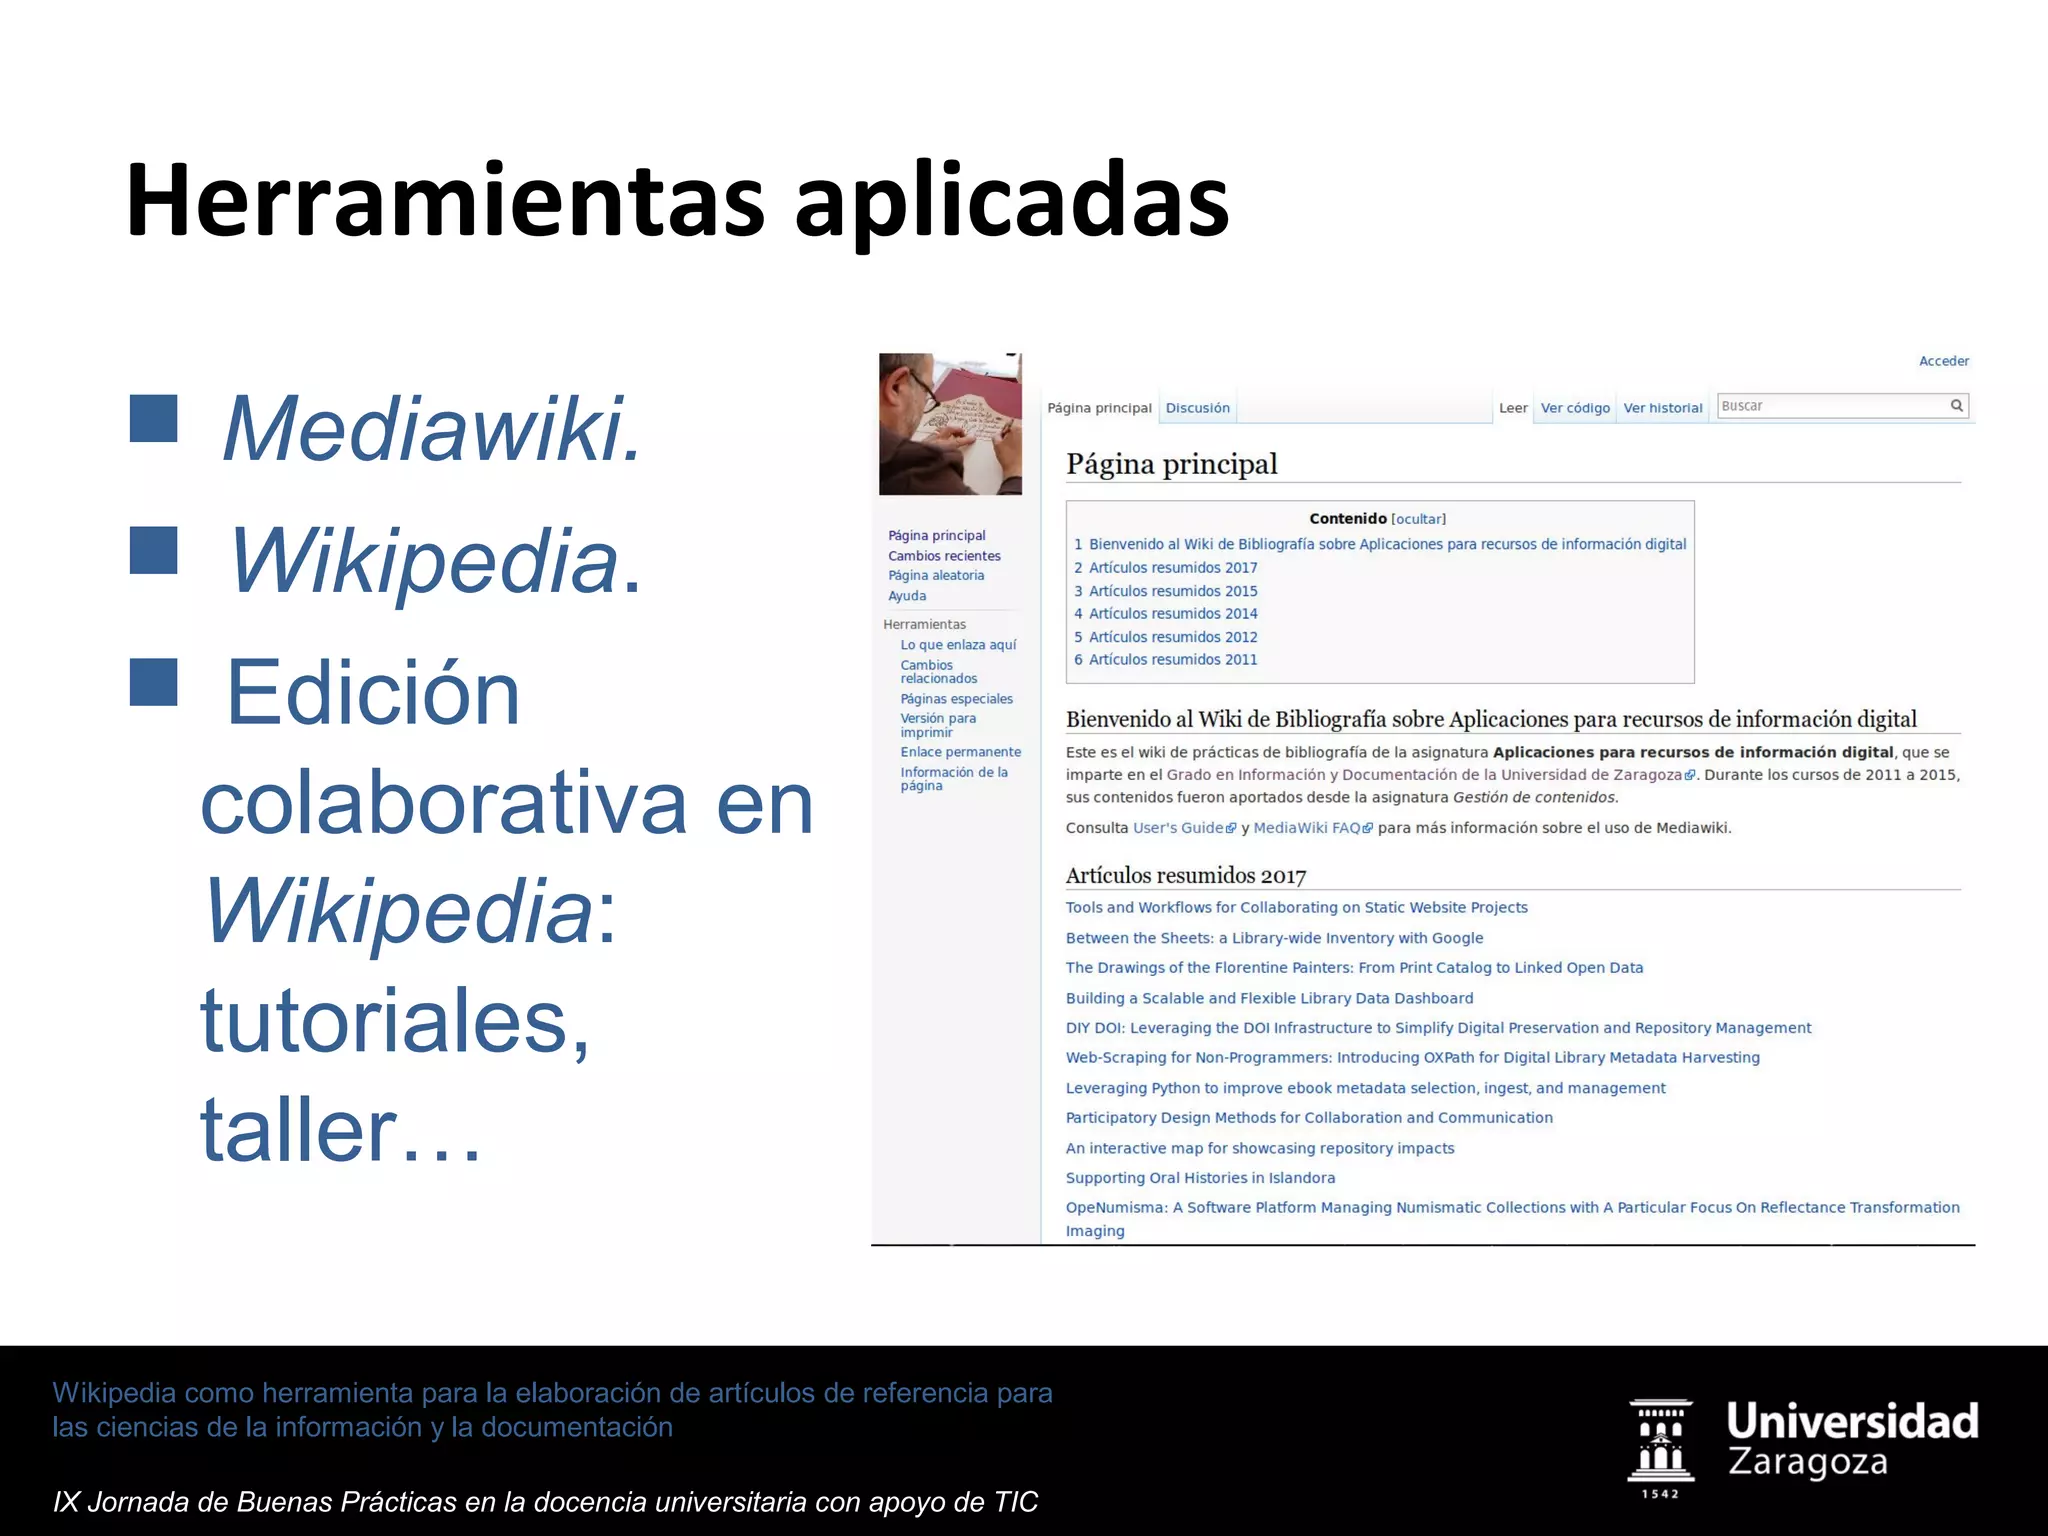The height and width of the screenshot is (1536, 2048).
Task: Open Enlace permanente link
Action: pyautogui.click(x=961, y=752)
